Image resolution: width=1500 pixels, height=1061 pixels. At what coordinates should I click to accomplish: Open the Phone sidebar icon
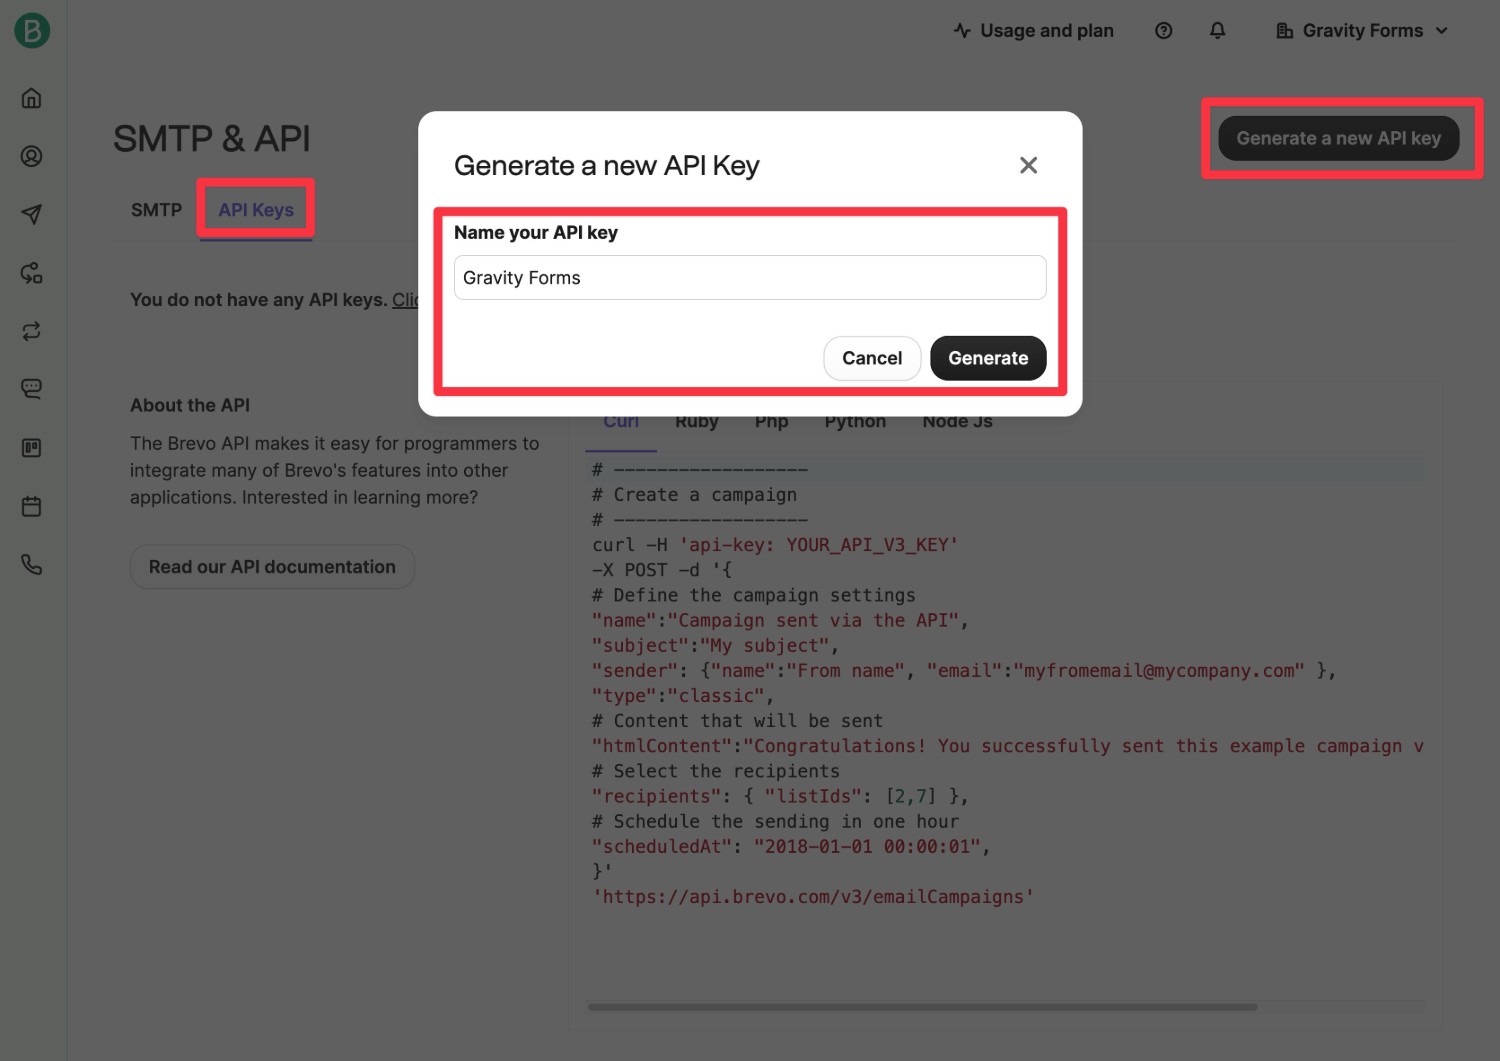point(32,565)
